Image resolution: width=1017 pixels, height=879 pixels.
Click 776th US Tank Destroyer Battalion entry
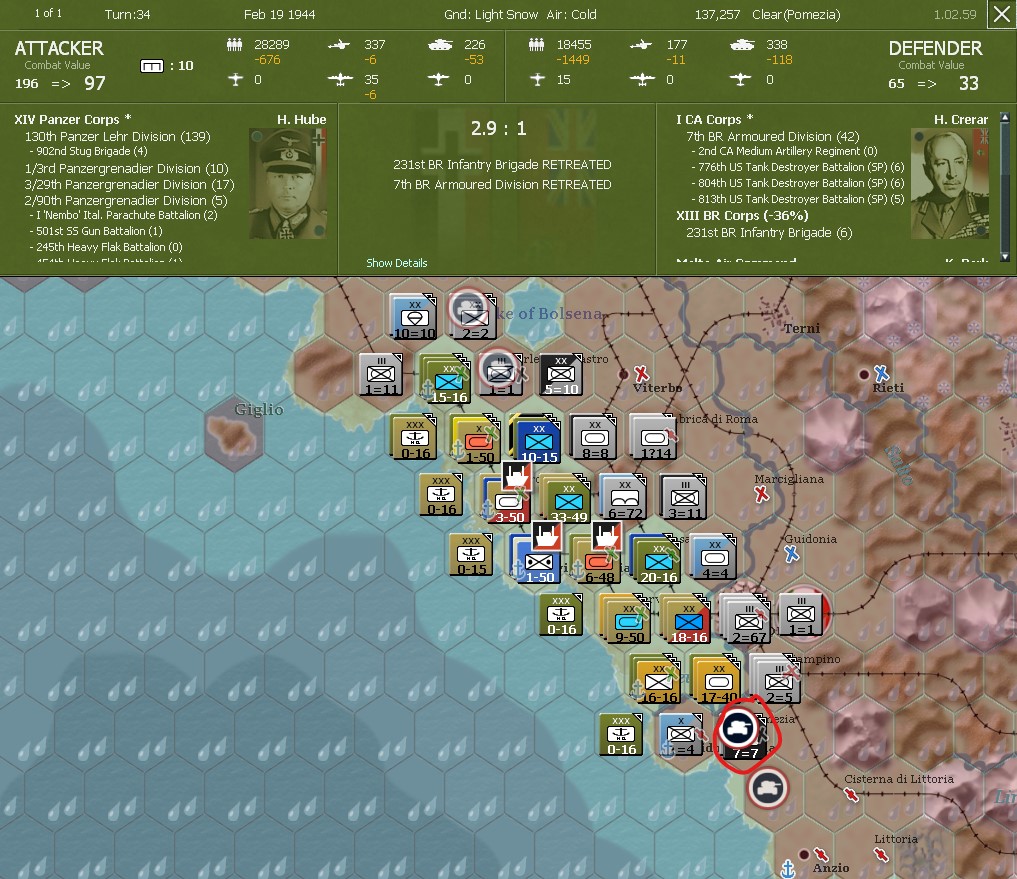tap(798, 167)
